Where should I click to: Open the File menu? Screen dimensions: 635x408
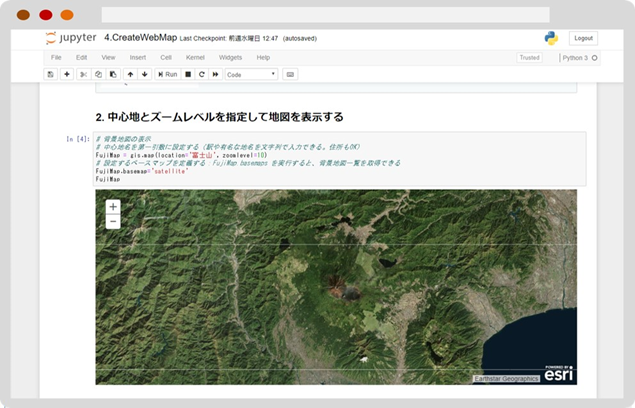pyautogui.click(x=56, y=58)
